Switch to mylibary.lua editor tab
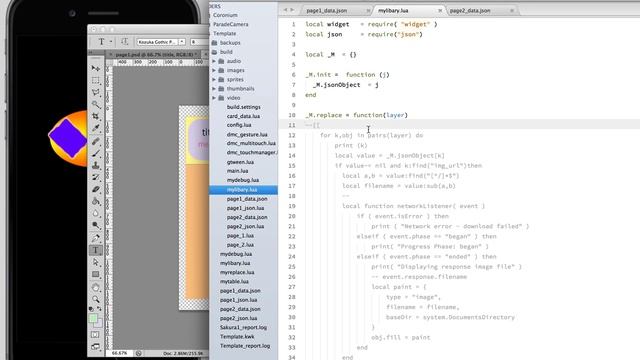The height and width of the screenshot is (360, 640). (x=393, y=11)
